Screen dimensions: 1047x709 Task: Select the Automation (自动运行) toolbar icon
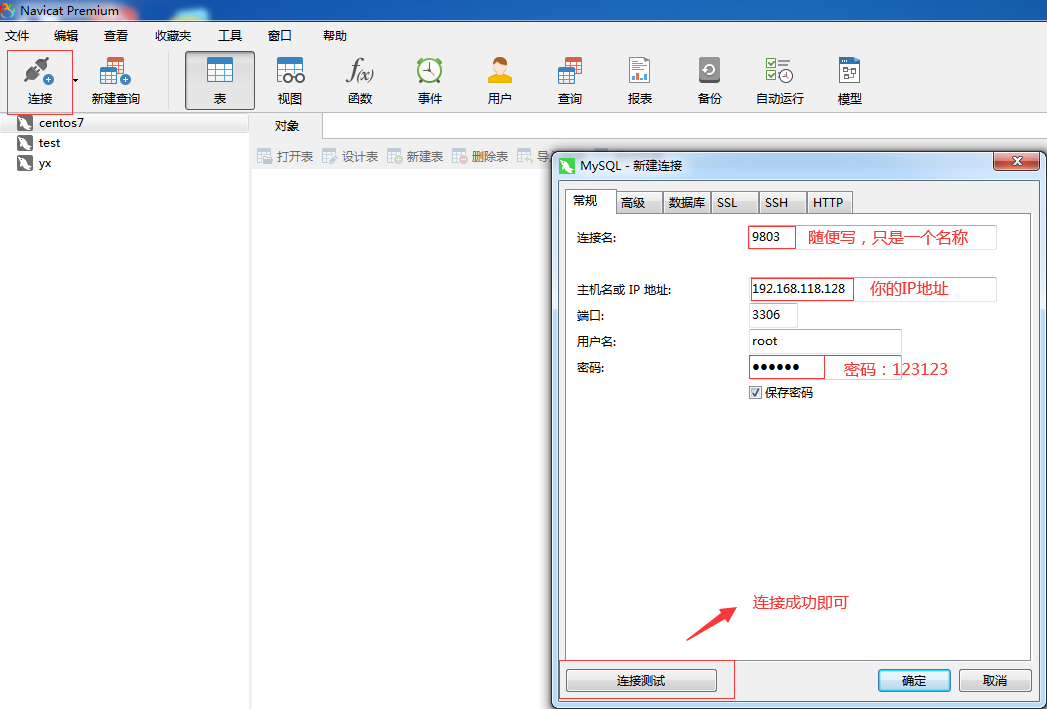pos(779,70)
